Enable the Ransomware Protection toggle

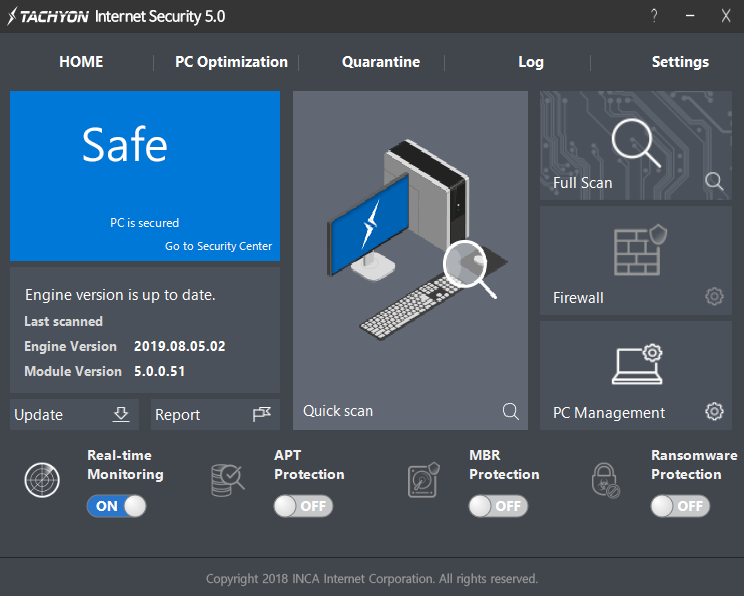click(x=680, y=506)
